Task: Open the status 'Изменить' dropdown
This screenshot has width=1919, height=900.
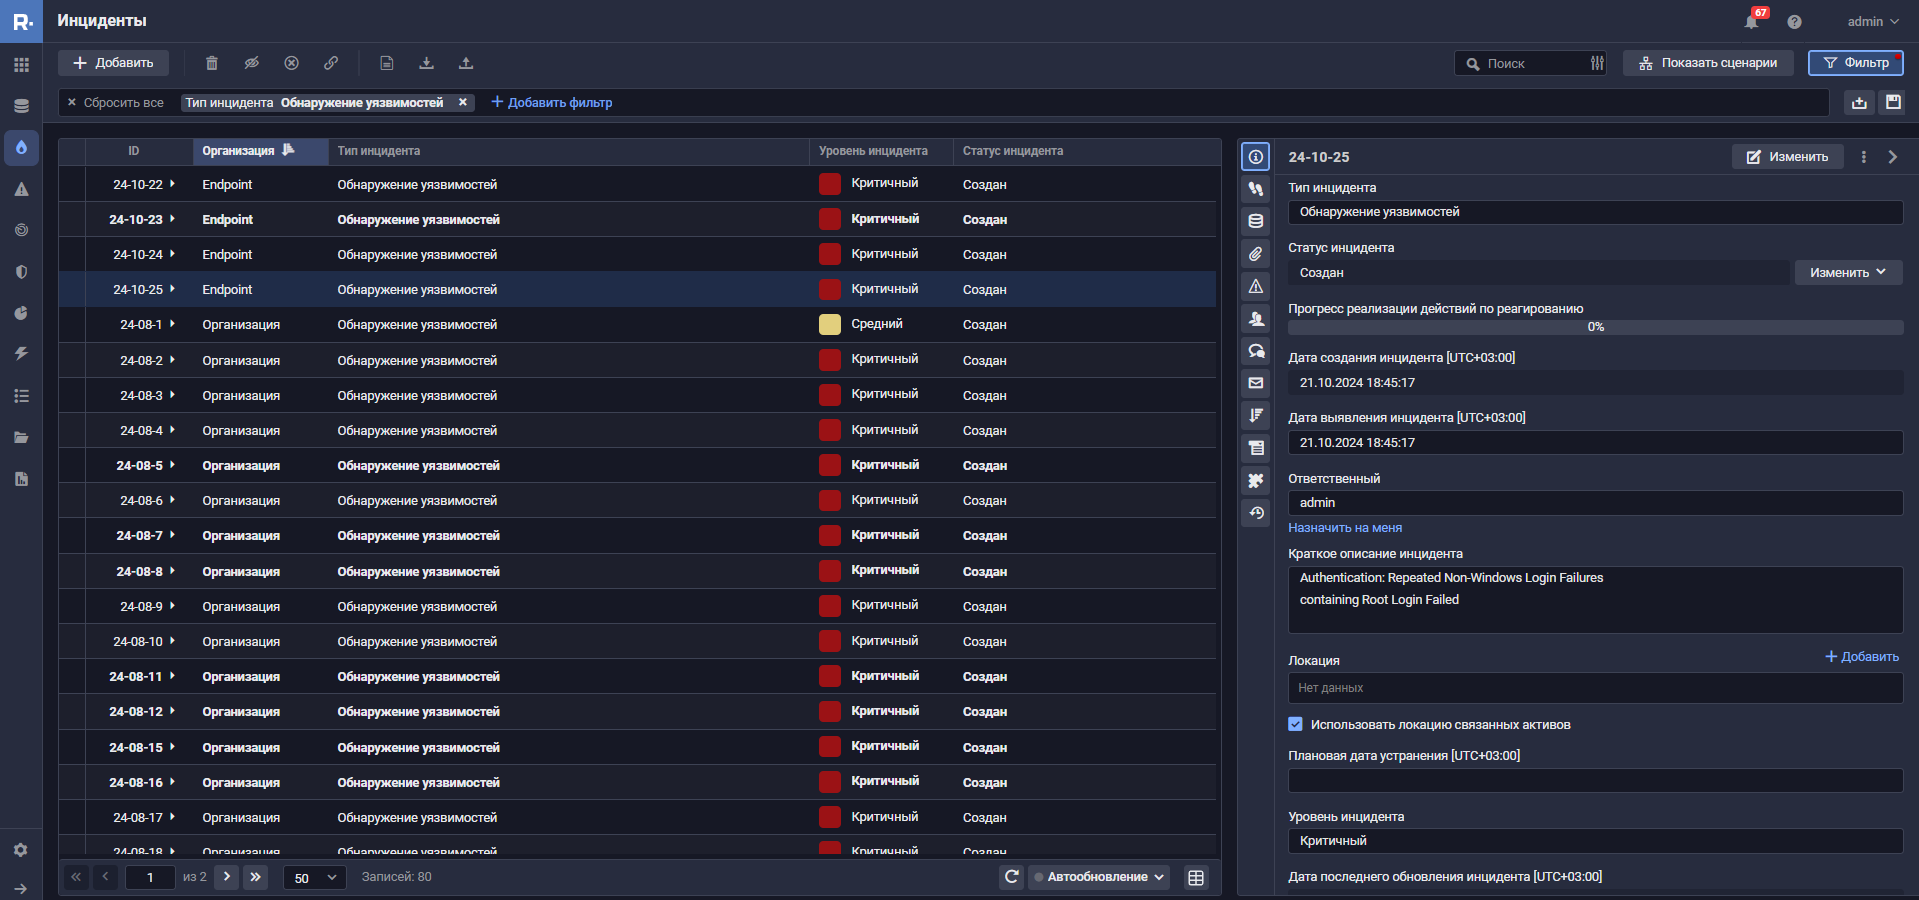Action: [1847, 272]
